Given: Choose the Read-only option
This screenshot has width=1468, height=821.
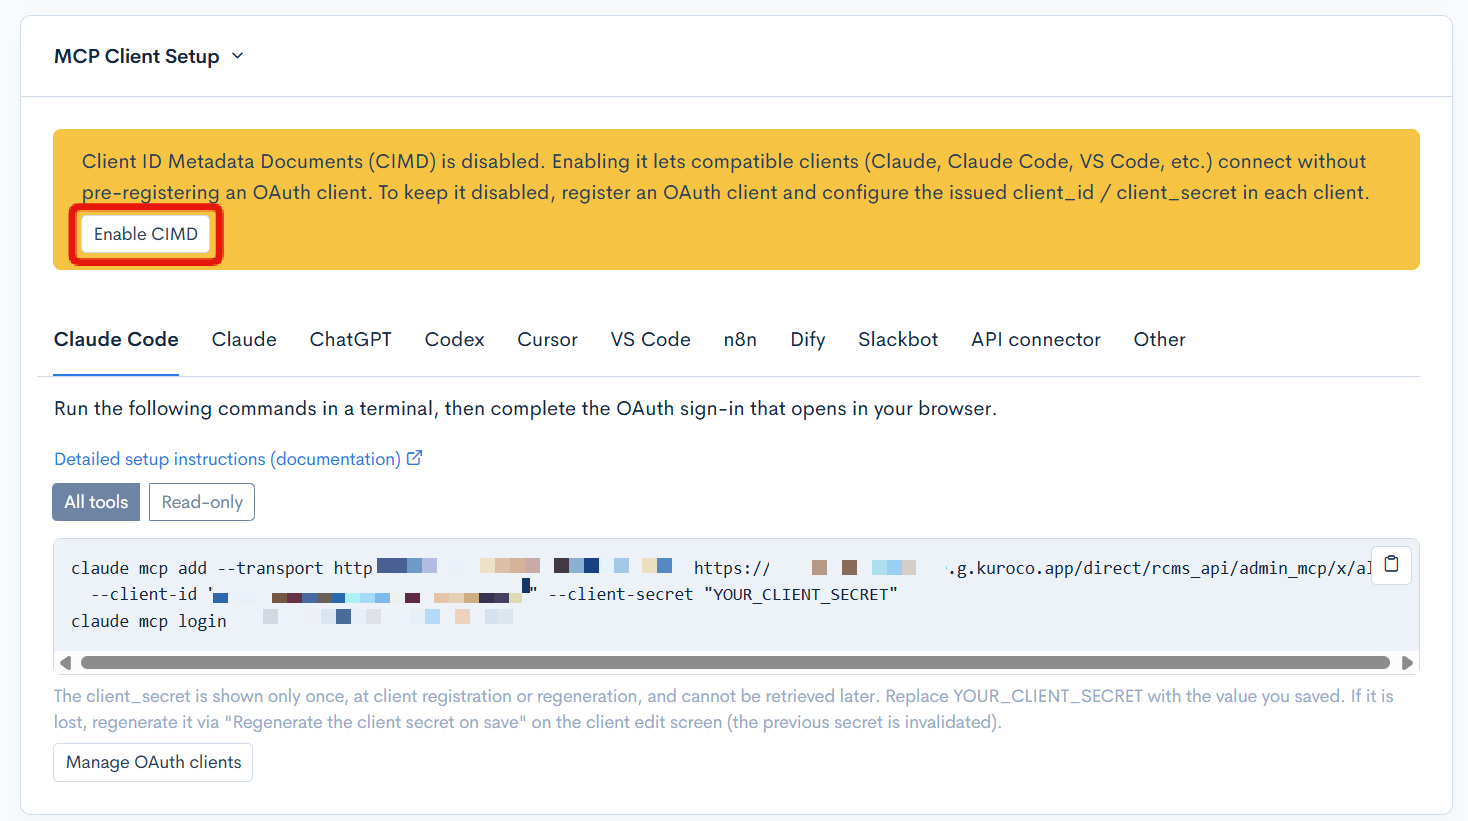Looking at the screenshot, I should [x=202, y=502].
